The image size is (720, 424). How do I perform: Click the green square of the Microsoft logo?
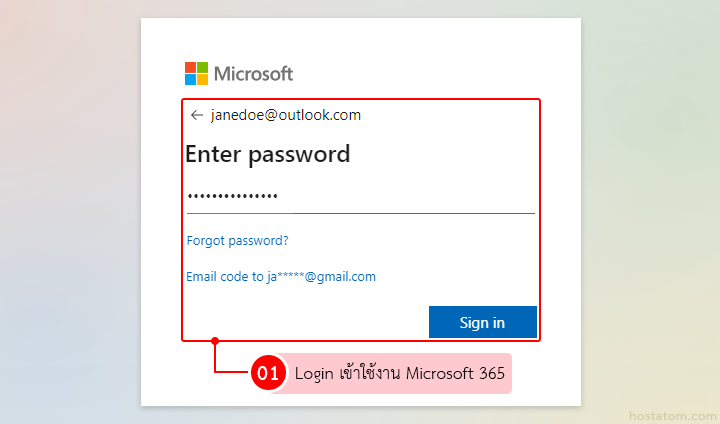click(x=203, y=68)
